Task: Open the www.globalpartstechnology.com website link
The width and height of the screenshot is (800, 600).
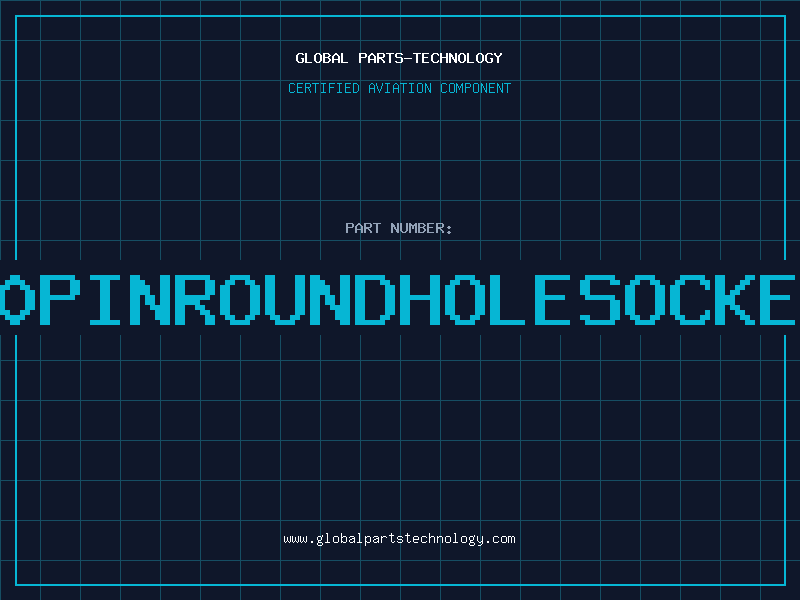Action: pyautogui.click(x=399, y=539)
